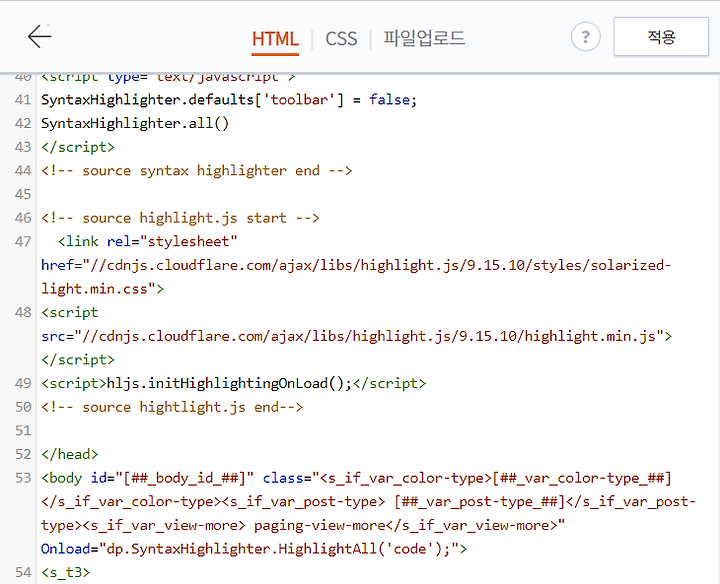720x584 pixels.
Task: Click the light.min.css"> continuation text
Action: pyautogui.click(x=102, y=289)
